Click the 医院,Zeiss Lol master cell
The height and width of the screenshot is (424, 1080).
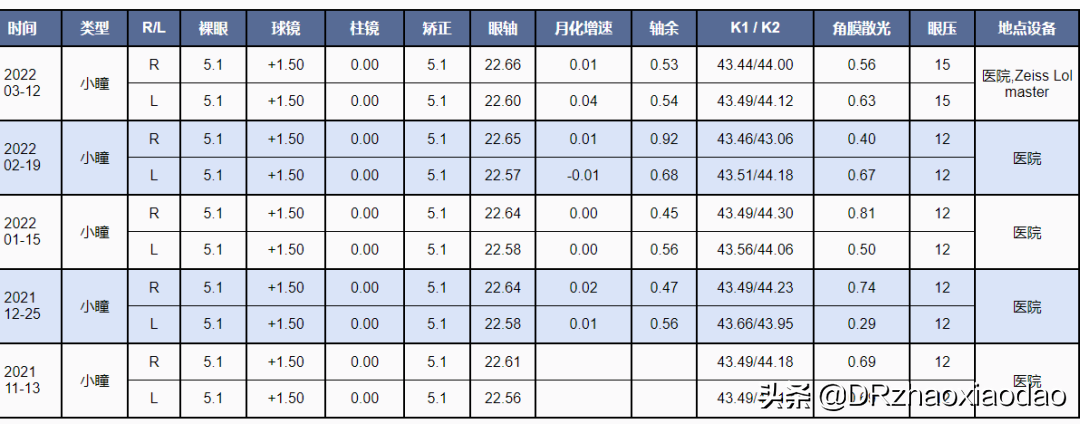tap(1026, 83)
